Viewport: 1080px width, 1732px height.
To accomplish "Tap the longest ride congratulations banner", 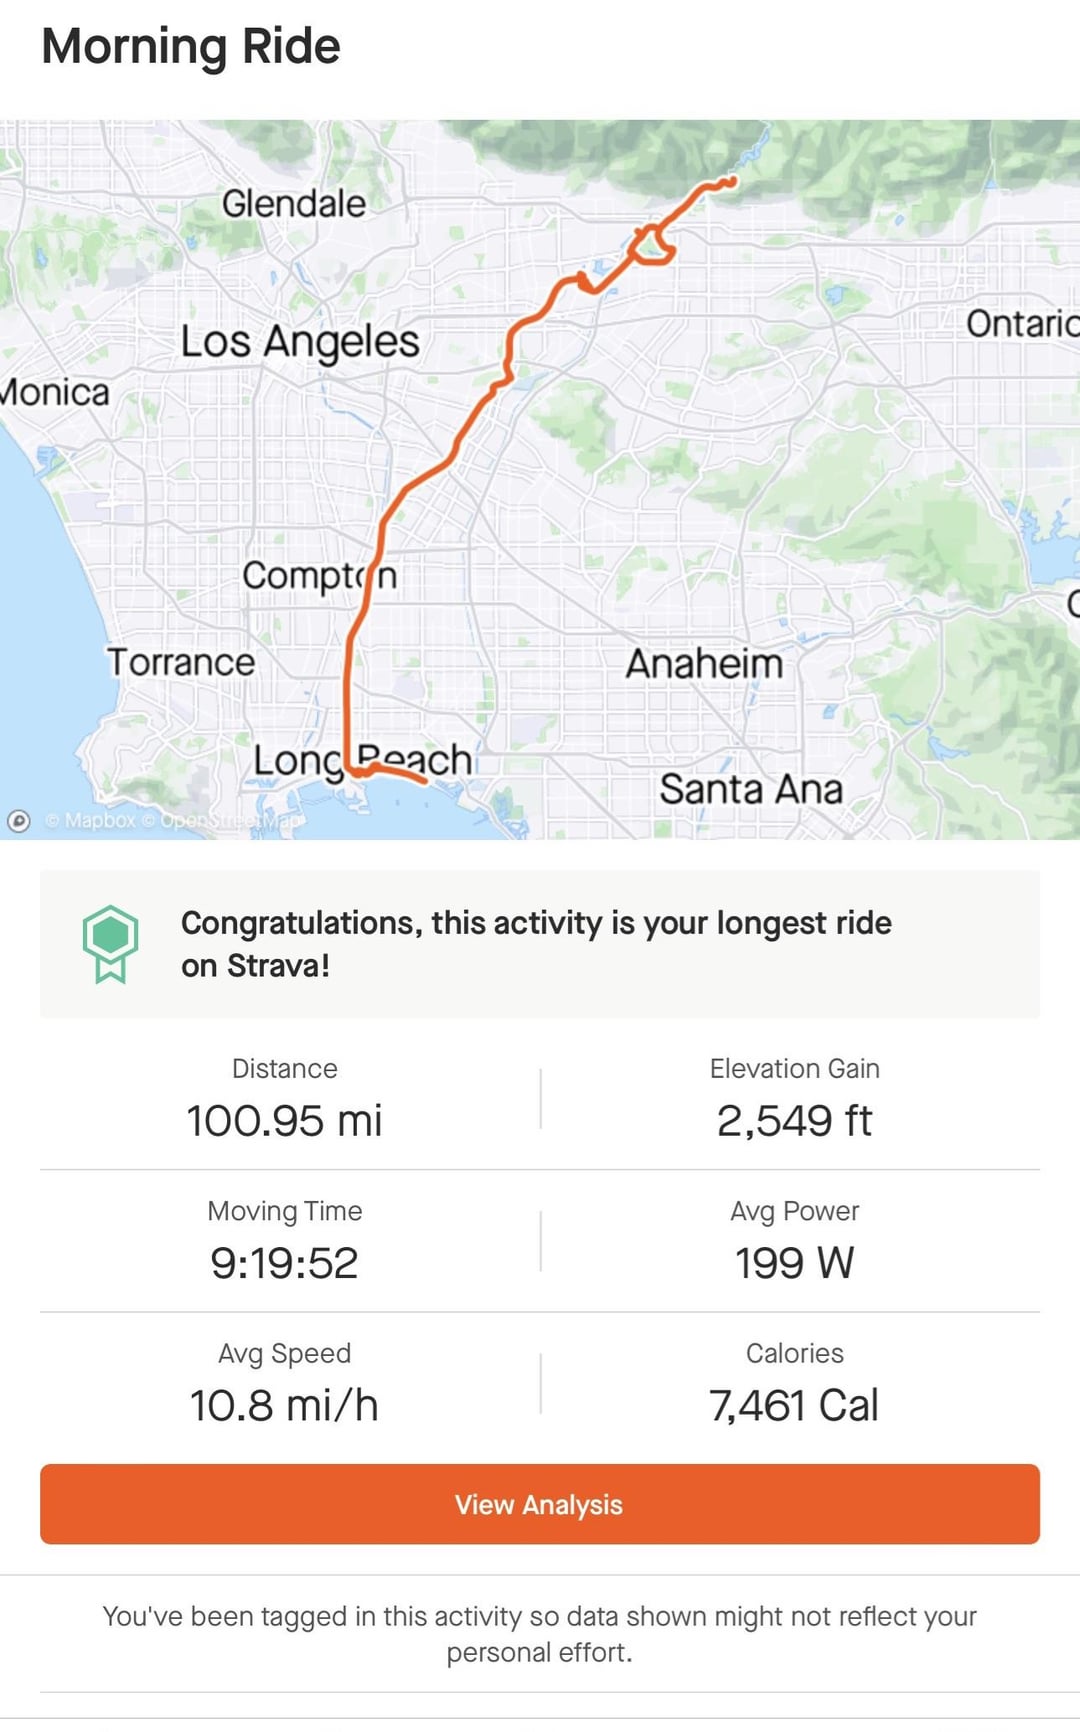I will [540, 944].
